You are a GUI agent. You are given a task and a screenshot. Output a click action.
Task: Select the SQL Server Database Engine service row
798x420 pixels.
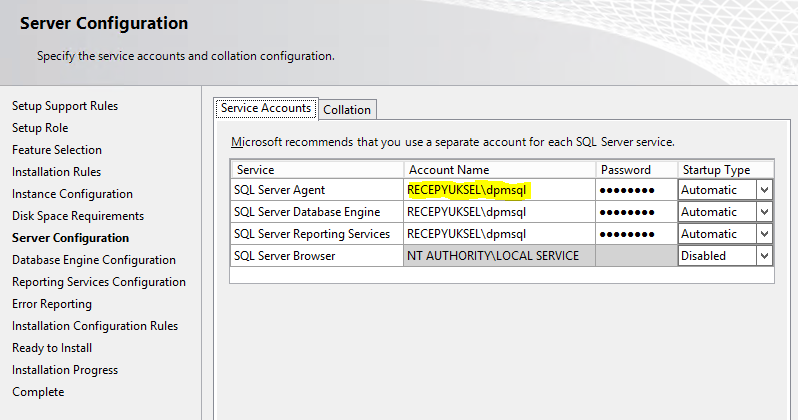point(317,212)
